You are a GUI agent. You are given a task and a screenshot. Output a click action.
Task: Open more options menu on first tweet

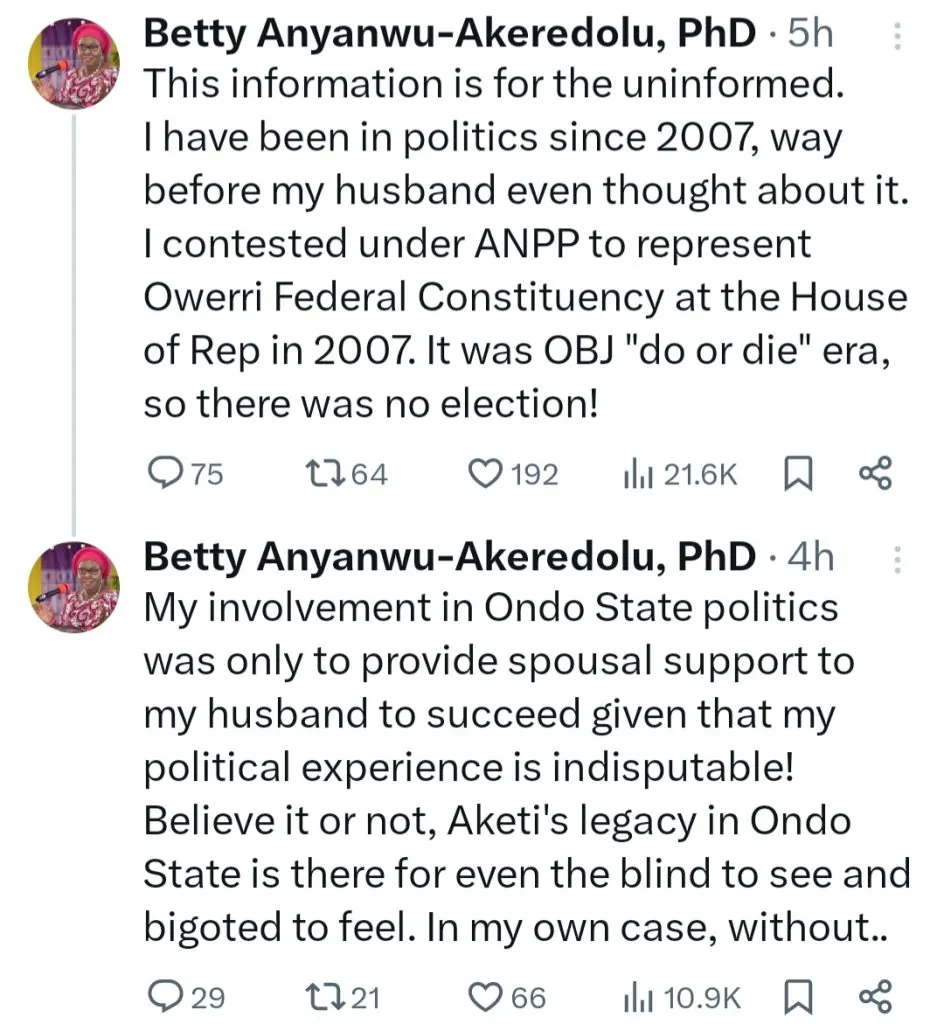pos(896,37)
